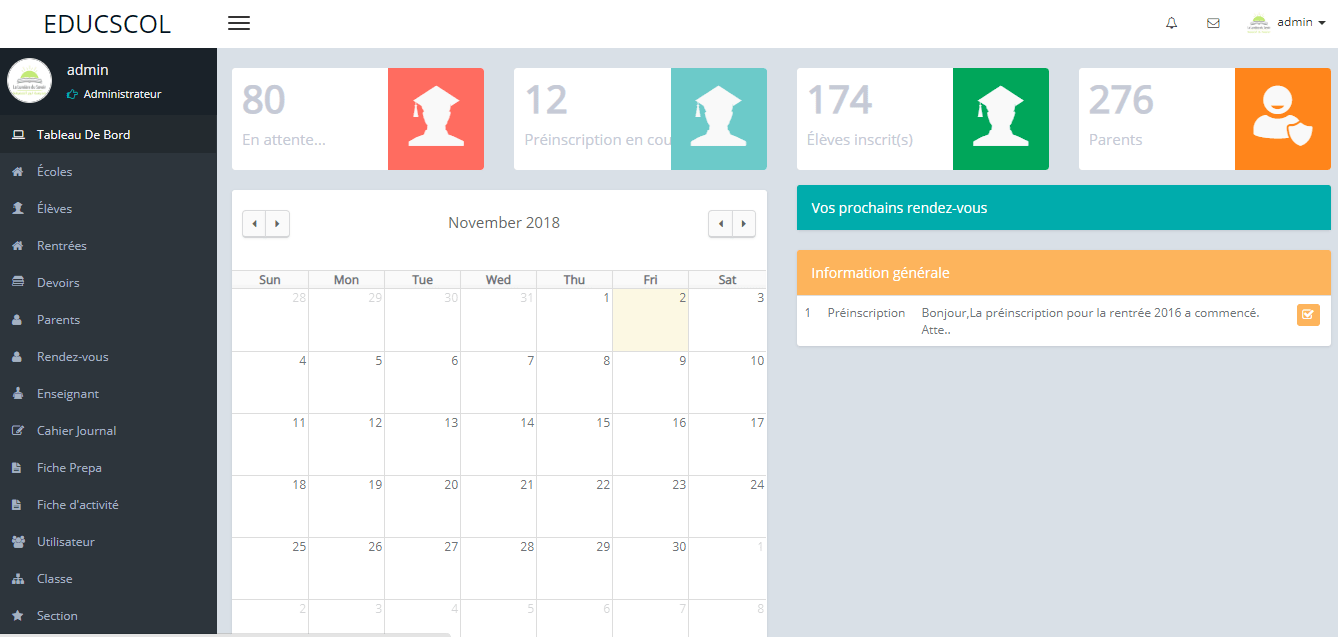Click the parents icon on the orange card
This screenshot has height=637, width=1338.
point(1283,118)
